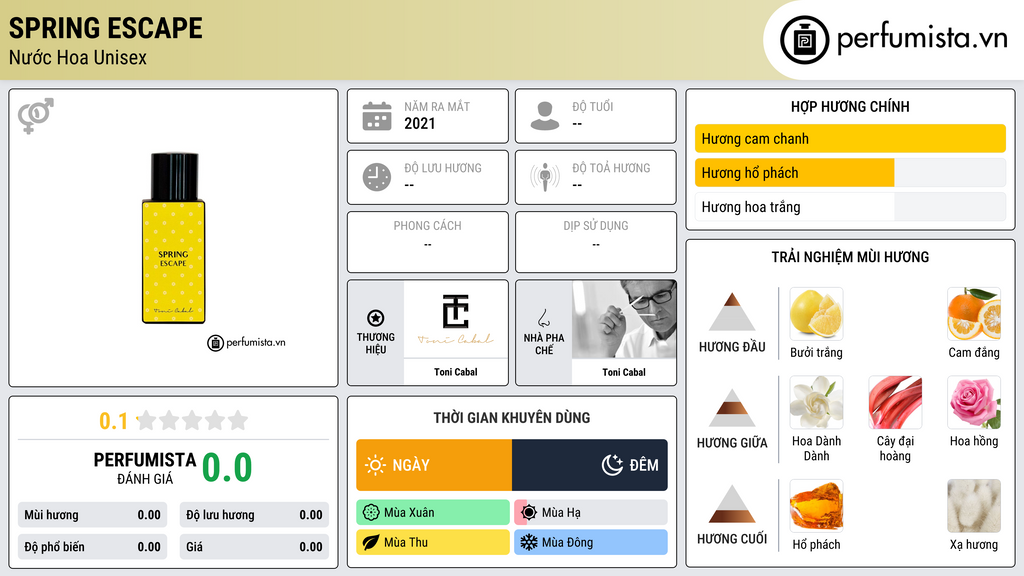
Task: Click the star badge Thương hiệu icon
Action: [376, 318]
